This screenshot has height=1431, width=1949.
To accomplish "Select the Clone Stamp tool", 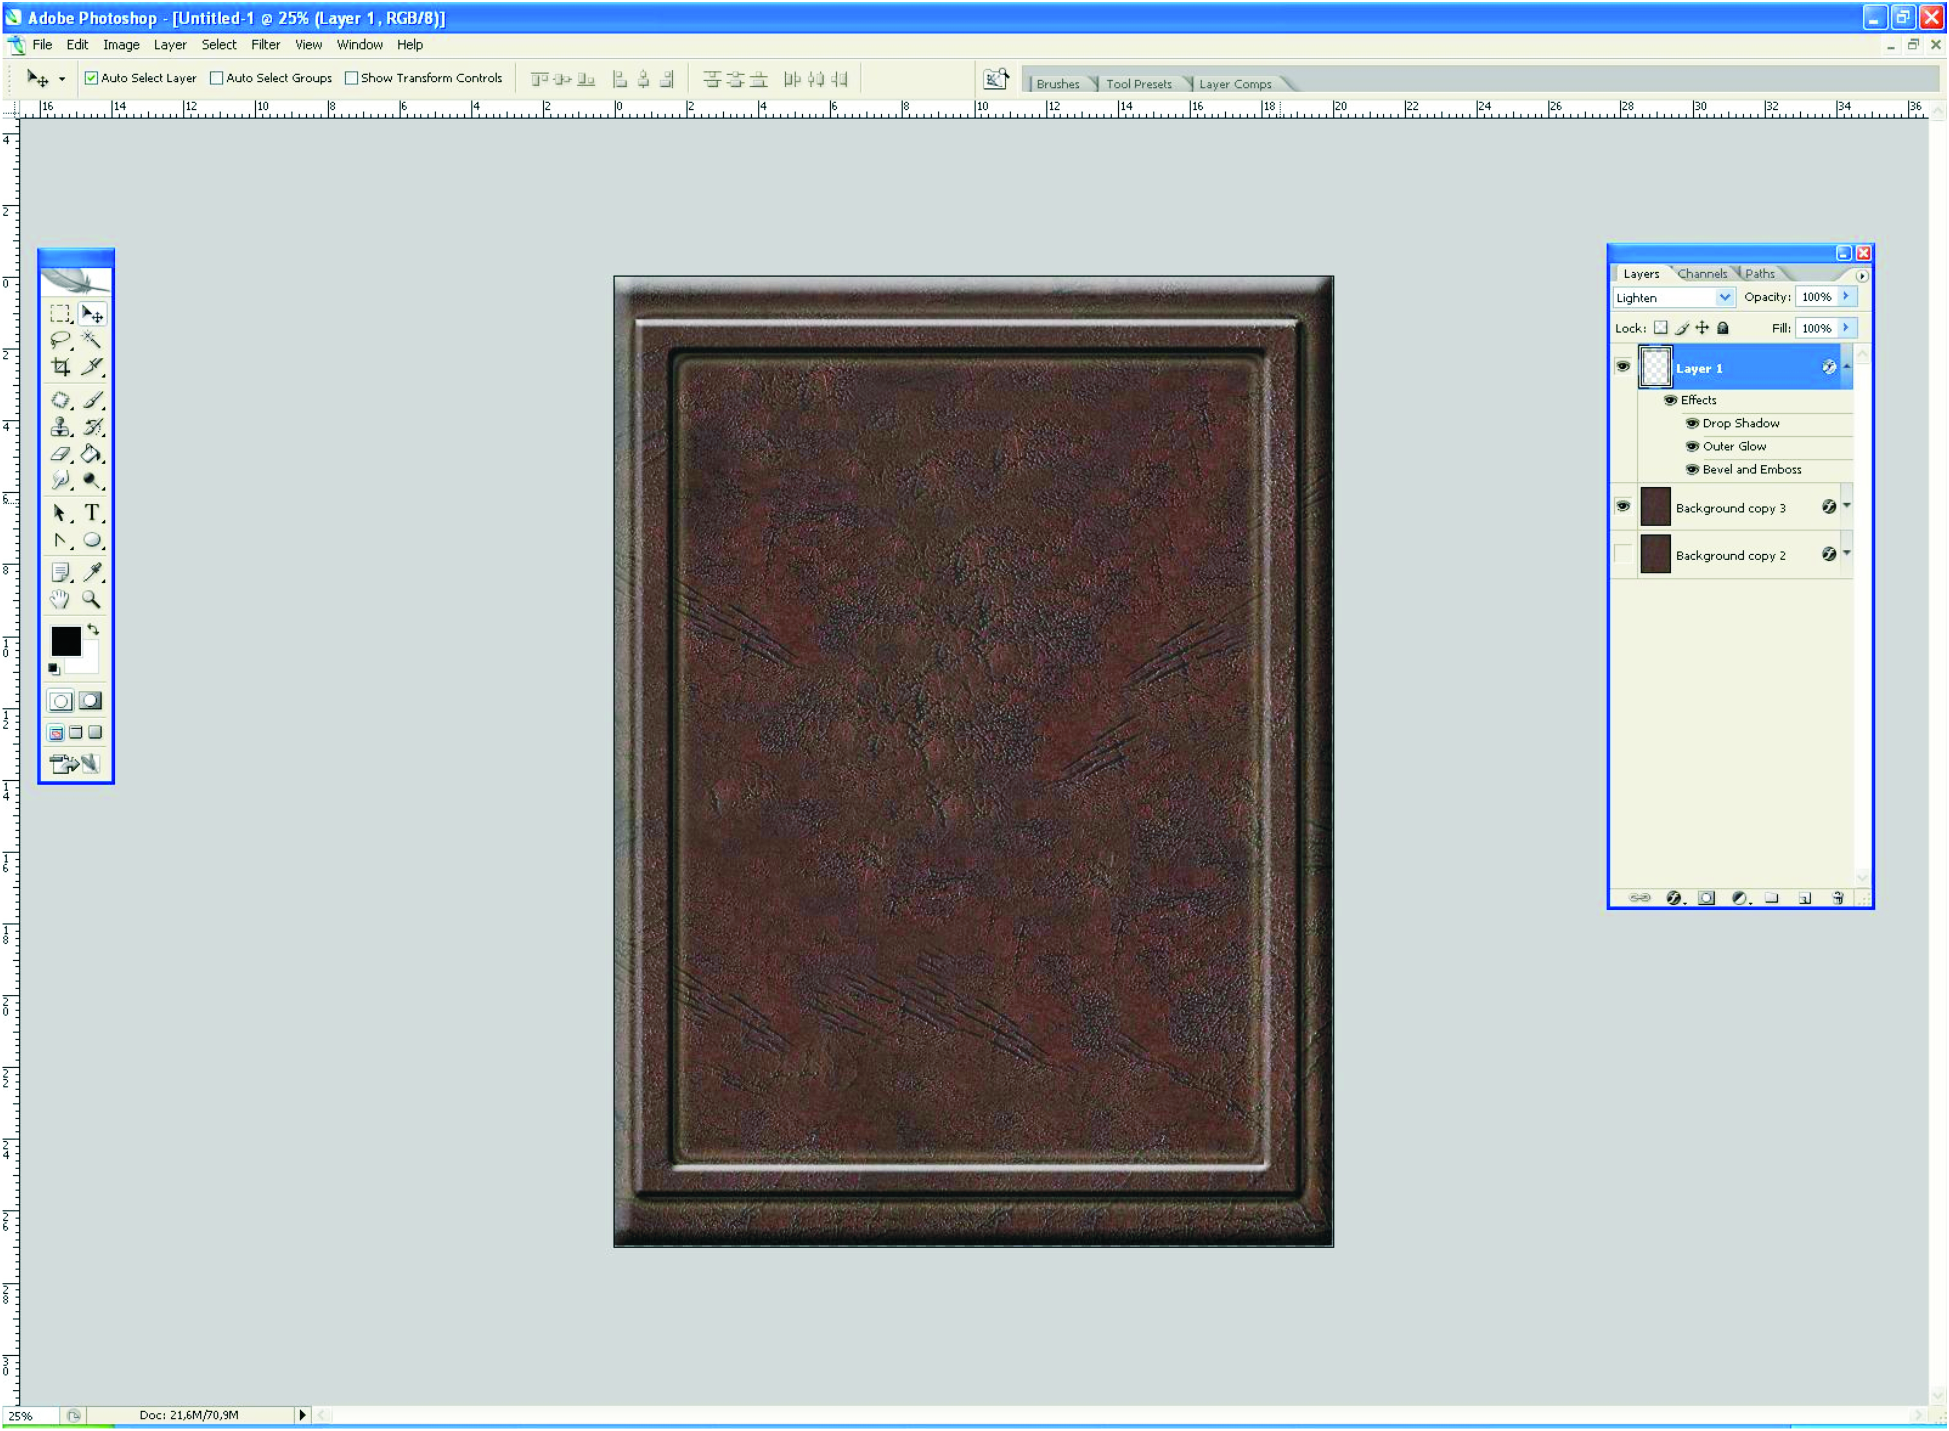I will coord(60,427).
